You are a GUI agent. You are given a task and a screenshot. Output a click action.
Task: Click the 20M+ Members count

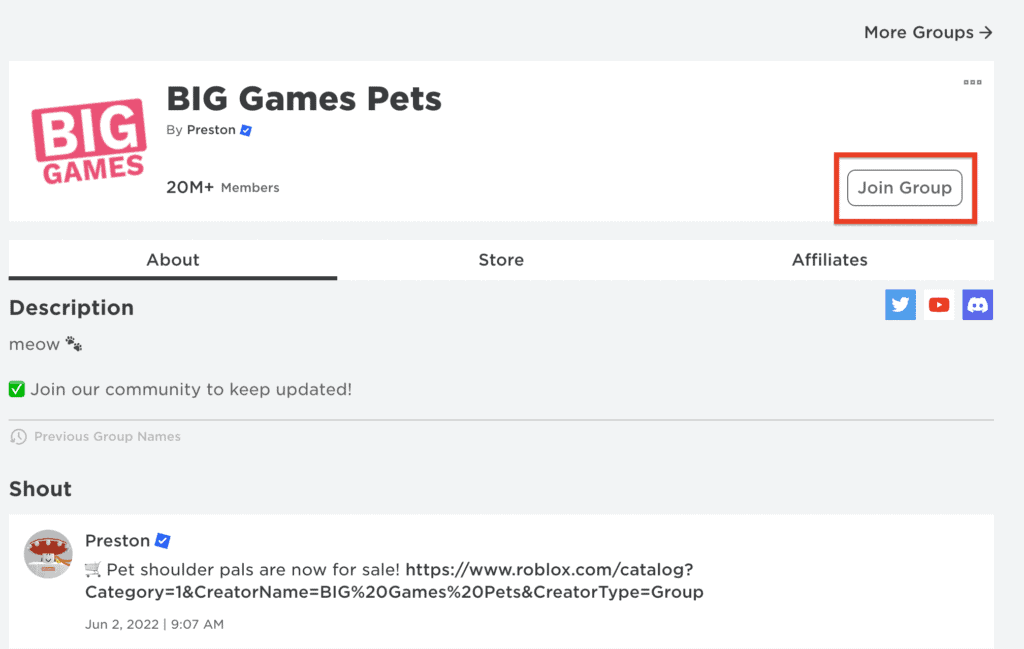[223, 187]
